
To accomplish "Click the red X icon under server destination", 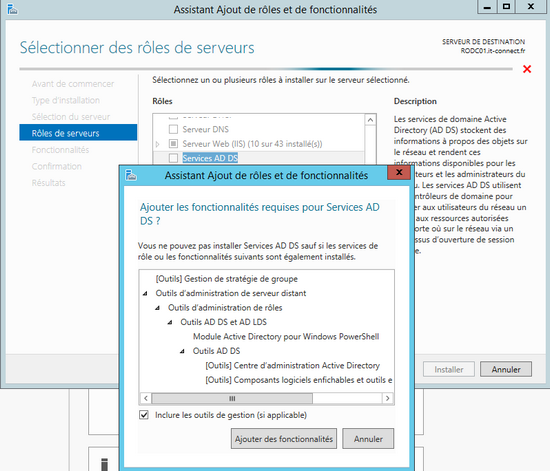I will pyautogui.click(x=527, y=69).
